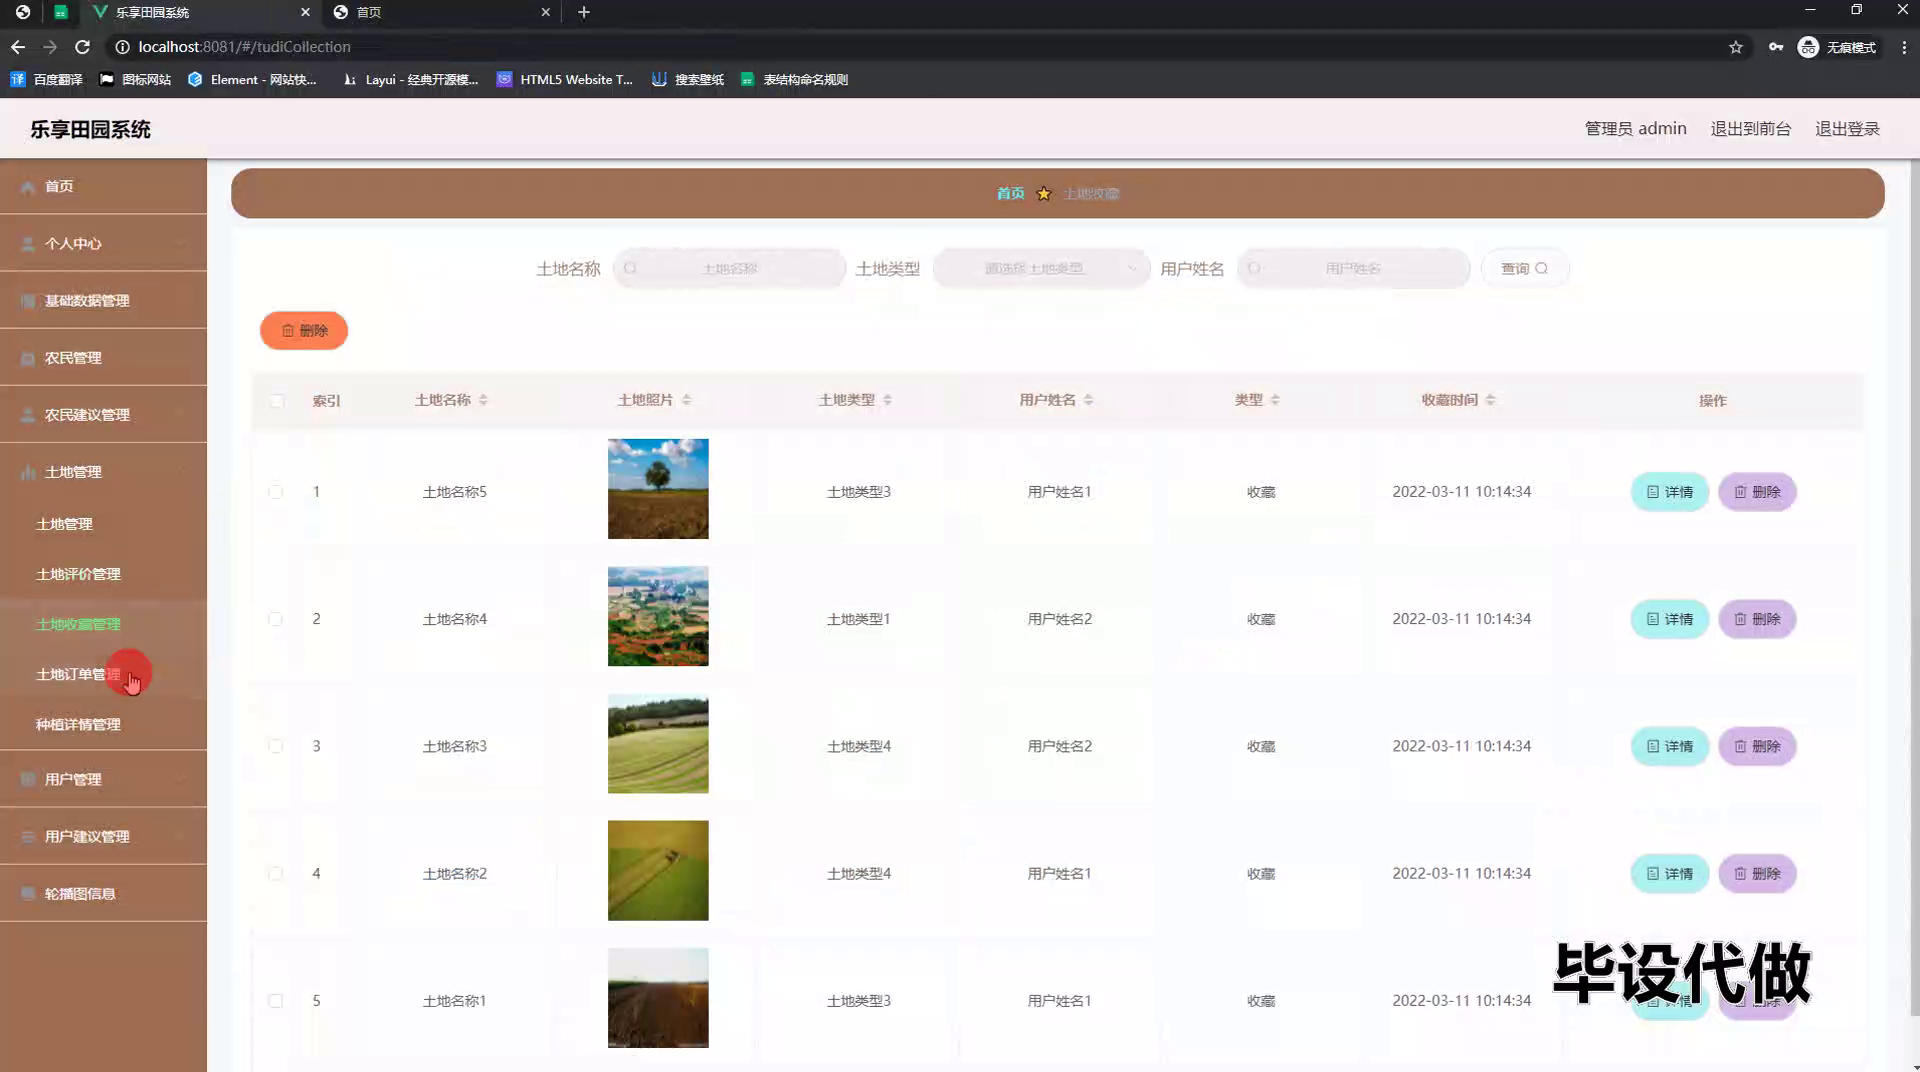View 详情 for 土地名称3 row
Image resolution: width=1920 pixels, height=1072 pixels.
pyautogui.click(x=1670, y=746)
